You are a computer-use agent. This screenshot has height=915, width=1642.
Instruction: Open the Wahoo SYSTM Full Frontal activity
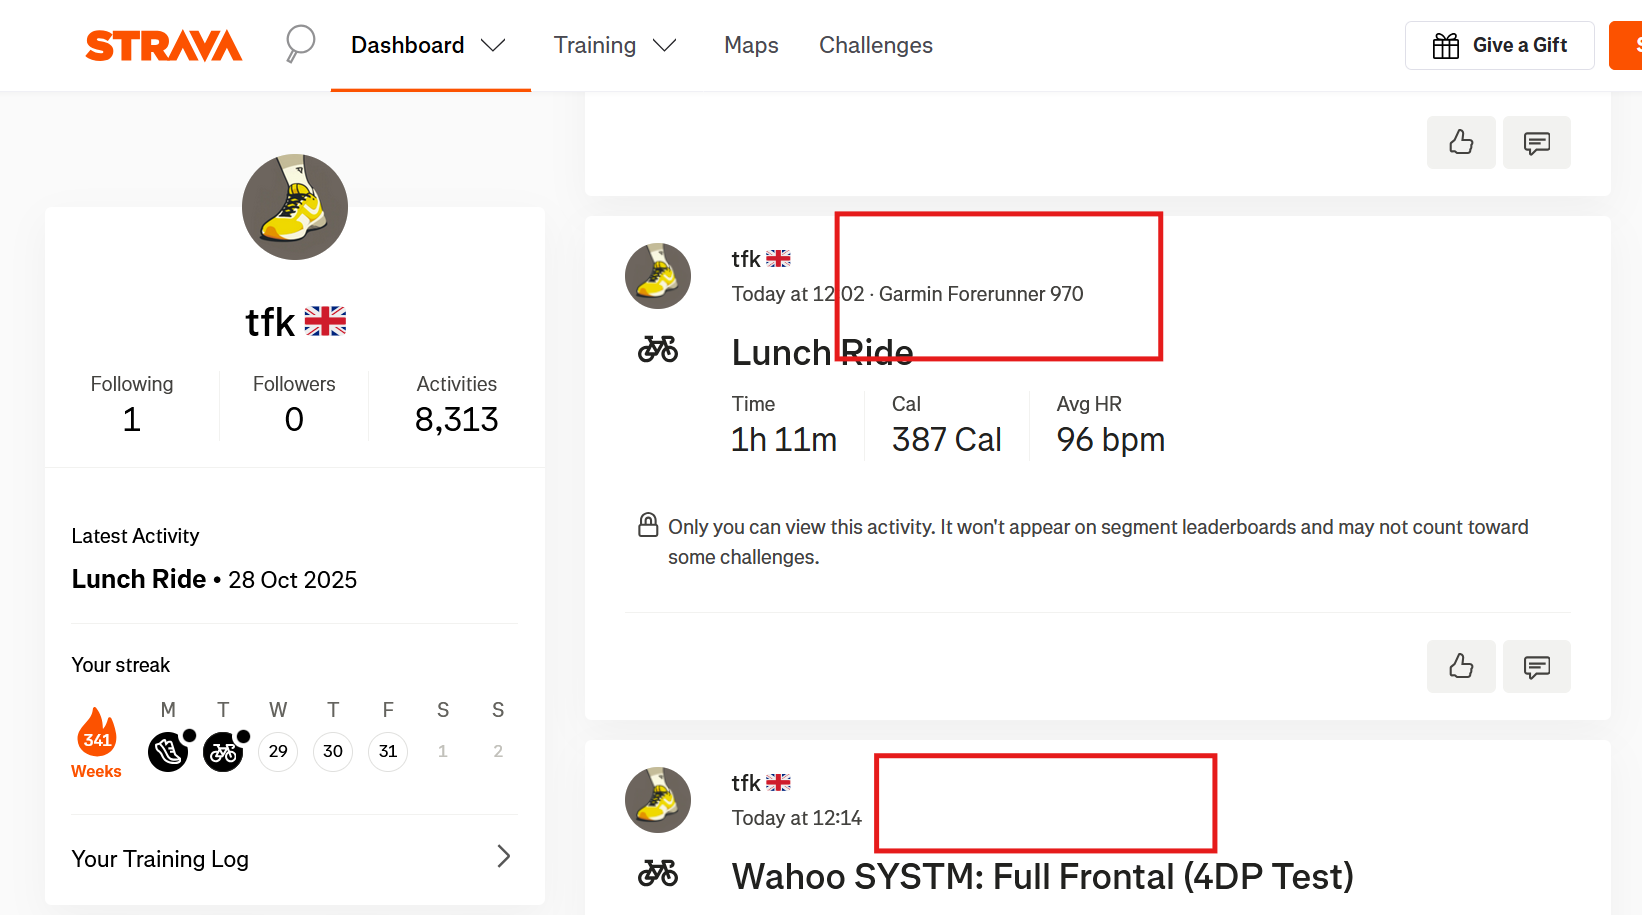point(1041,876)
